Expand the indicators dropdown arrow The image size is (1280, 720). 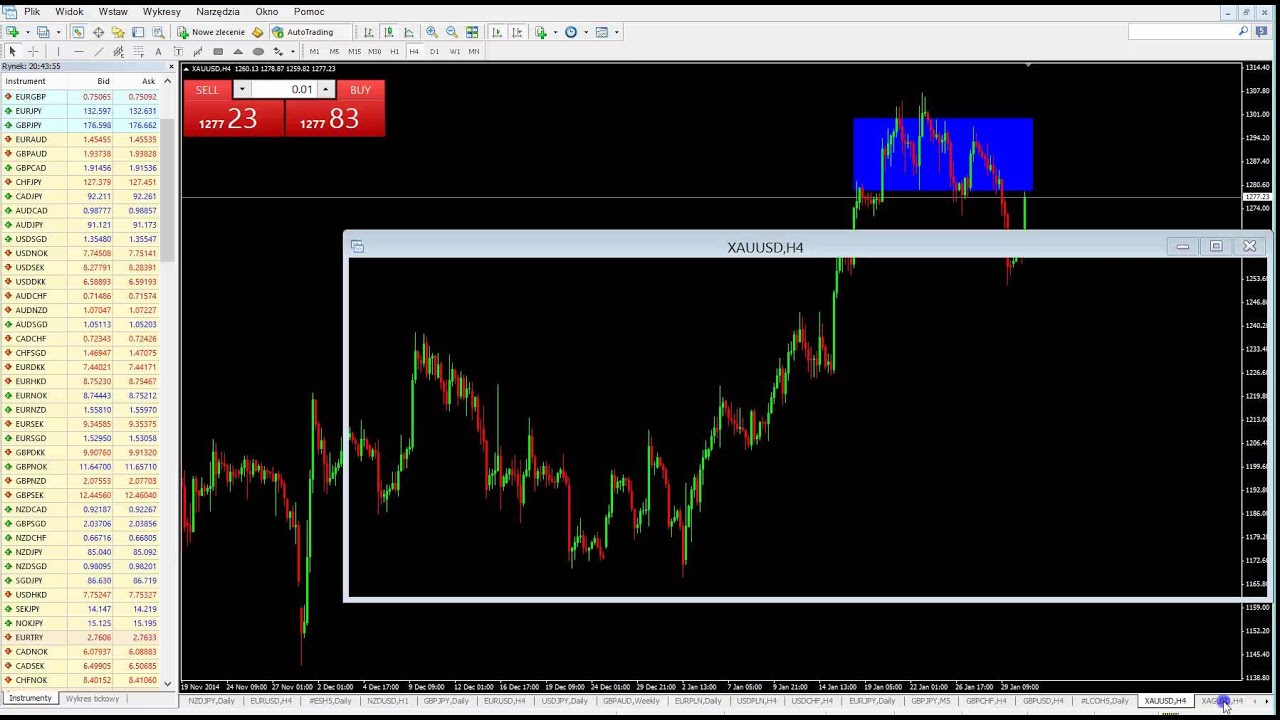555,32
